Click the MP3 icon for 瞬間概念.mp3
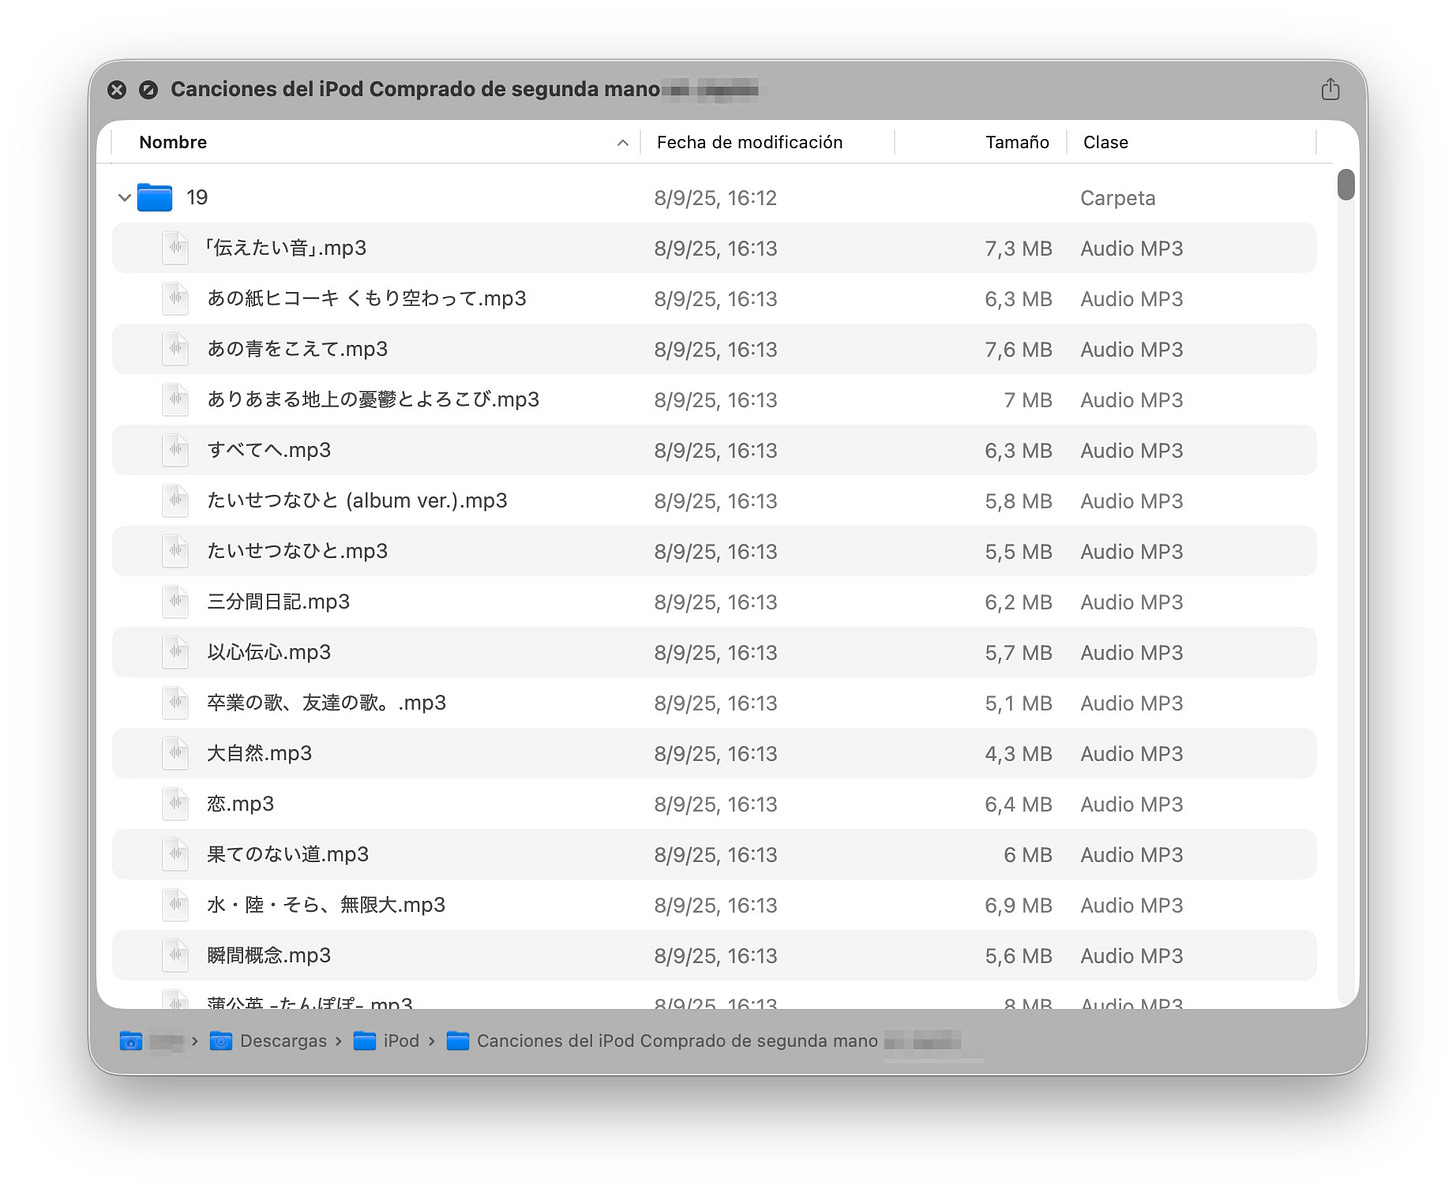Image resolution: width=1456 pixels, height=1192 pixels. [x=175, y=955]
